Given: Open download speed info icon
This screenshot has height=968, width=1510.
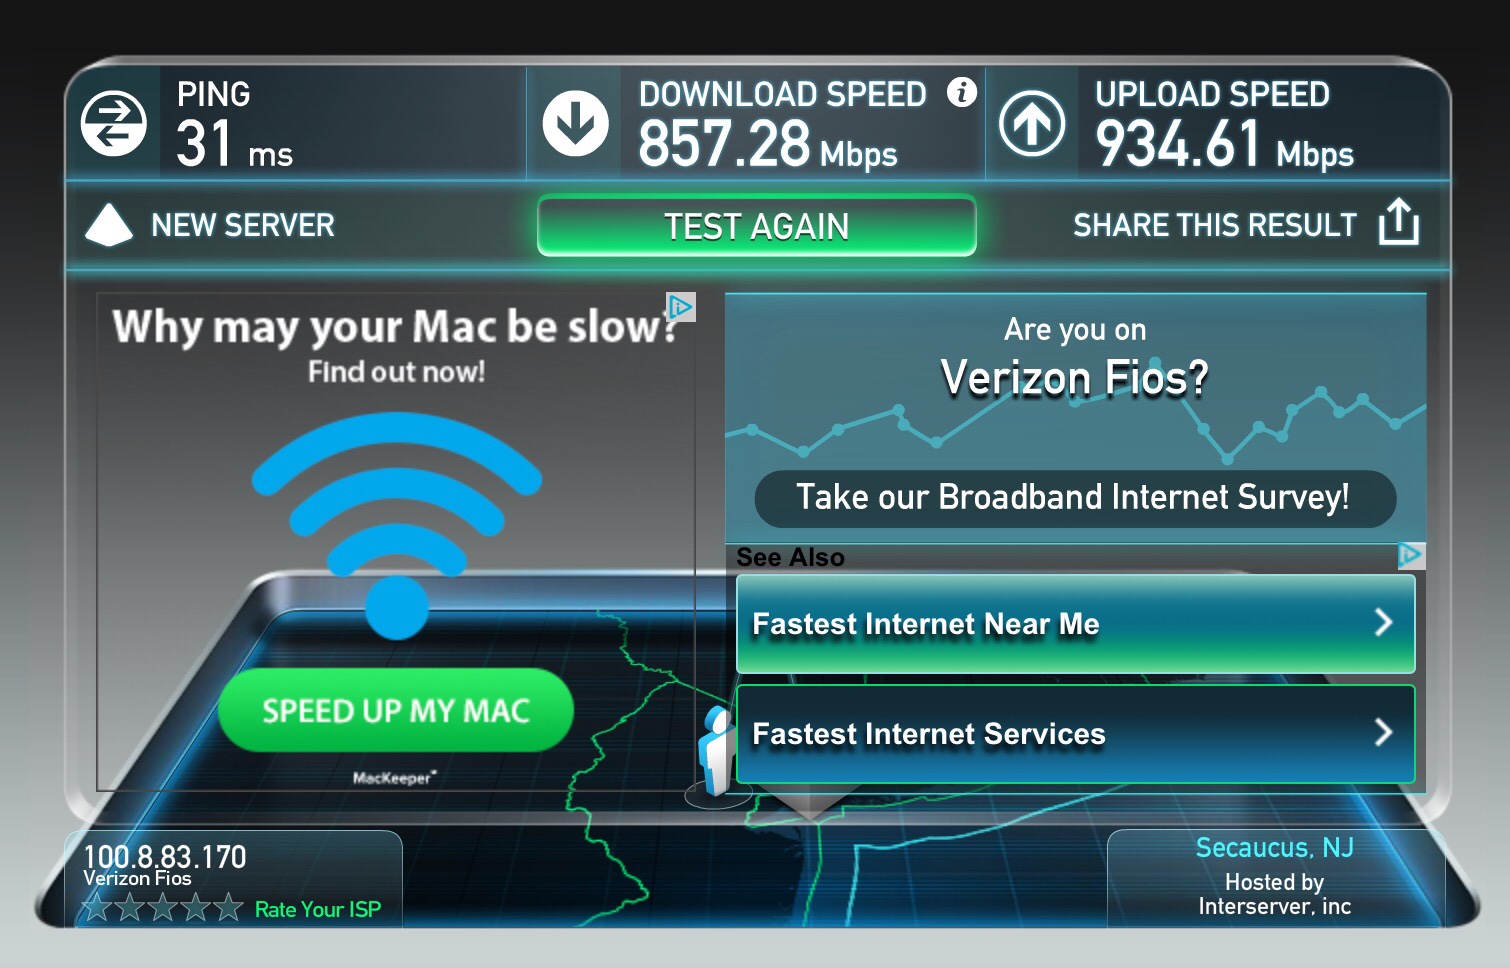Looking at the screenshot, I should pos(961,92).
